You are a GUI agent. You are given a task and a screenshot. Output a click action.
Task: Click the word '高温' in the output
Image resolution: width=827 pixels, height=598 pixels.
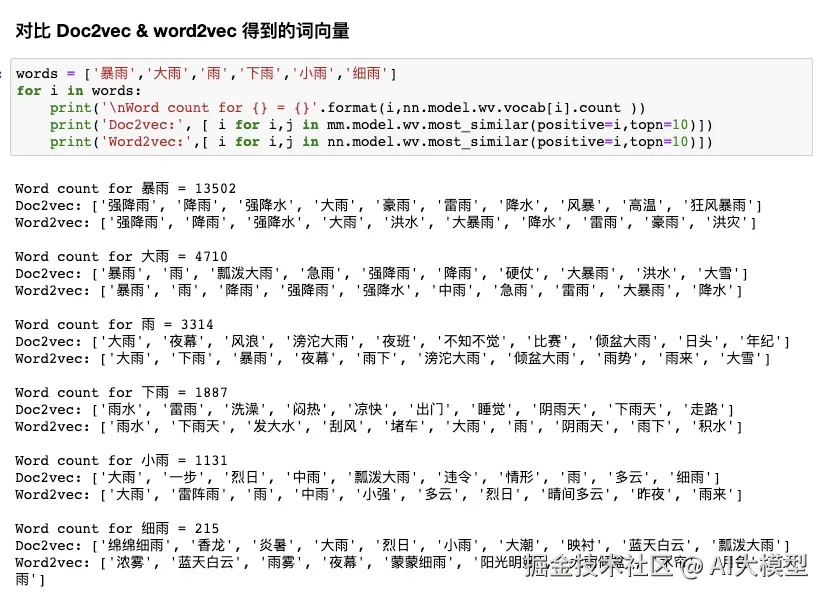pos(642,205)
